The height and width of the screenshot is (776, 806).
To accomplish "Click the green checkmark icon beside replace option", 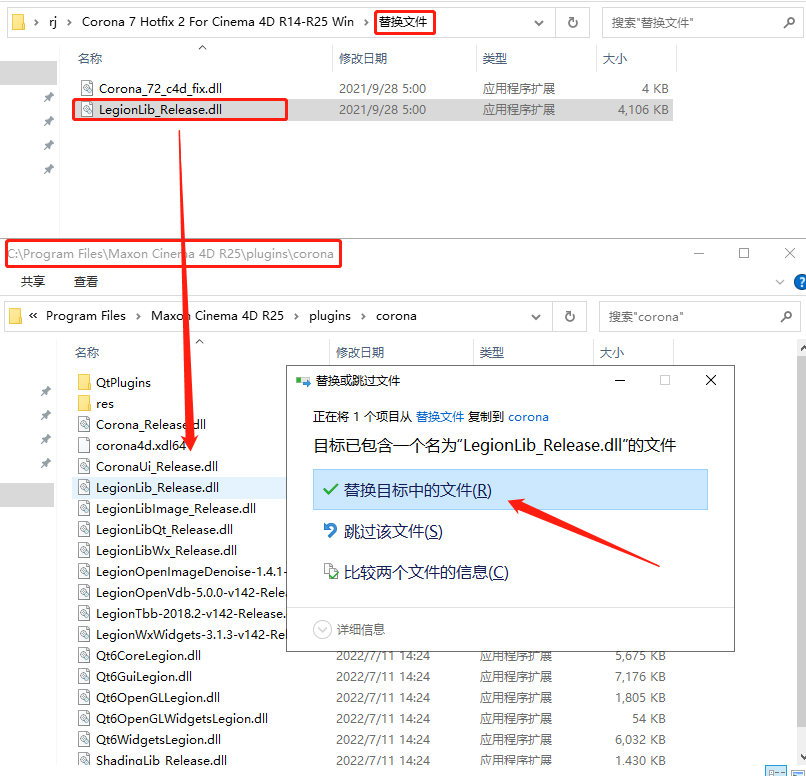I will click(x=330, y=489).
